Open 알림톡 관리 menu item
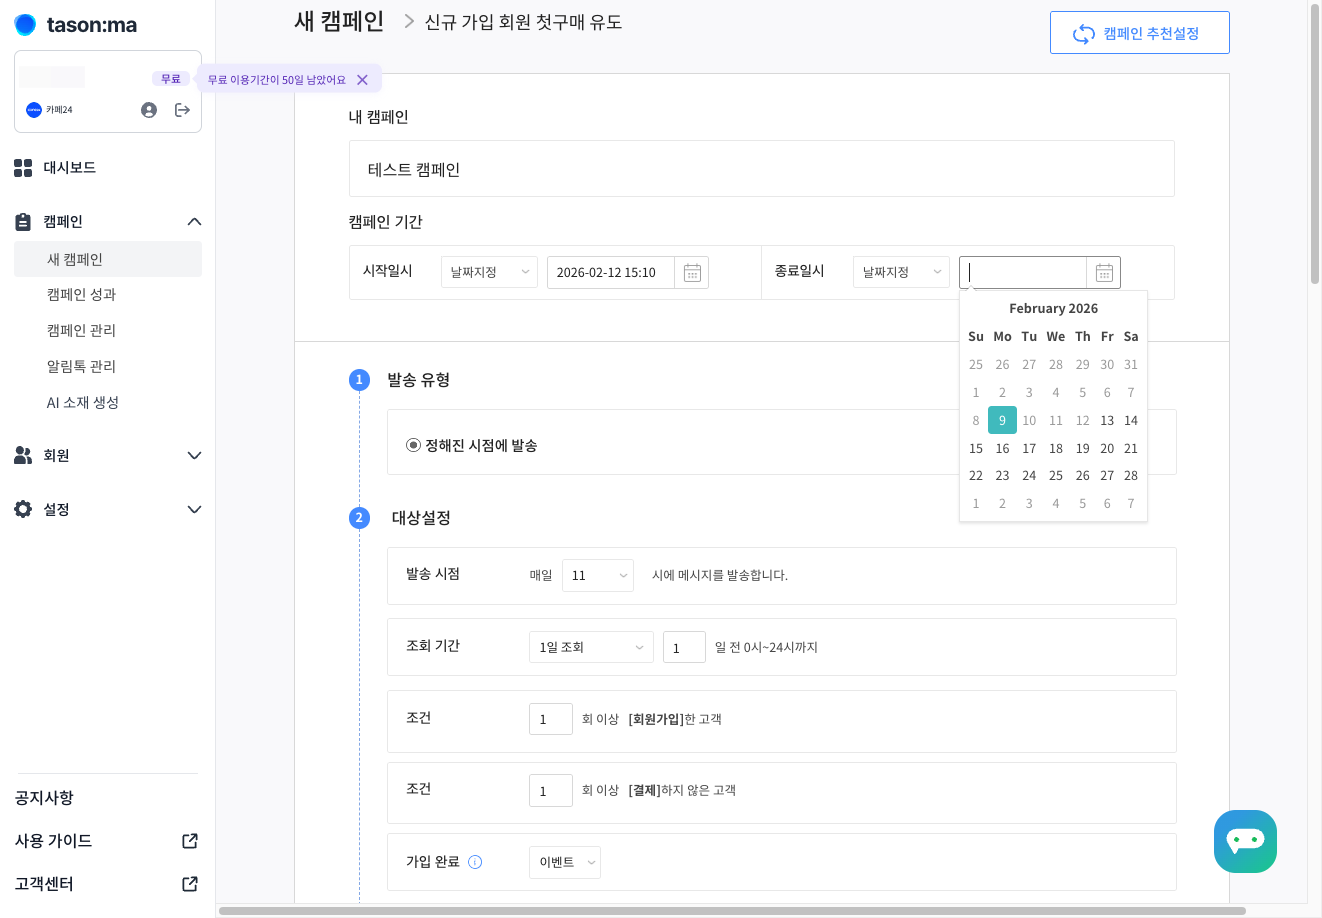 (x=81, y=367)
